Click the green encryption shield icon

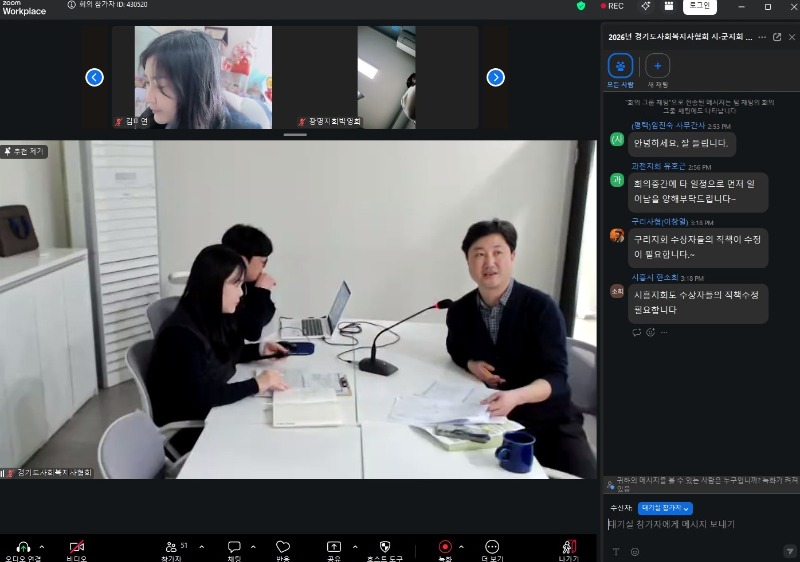point(581,6)
